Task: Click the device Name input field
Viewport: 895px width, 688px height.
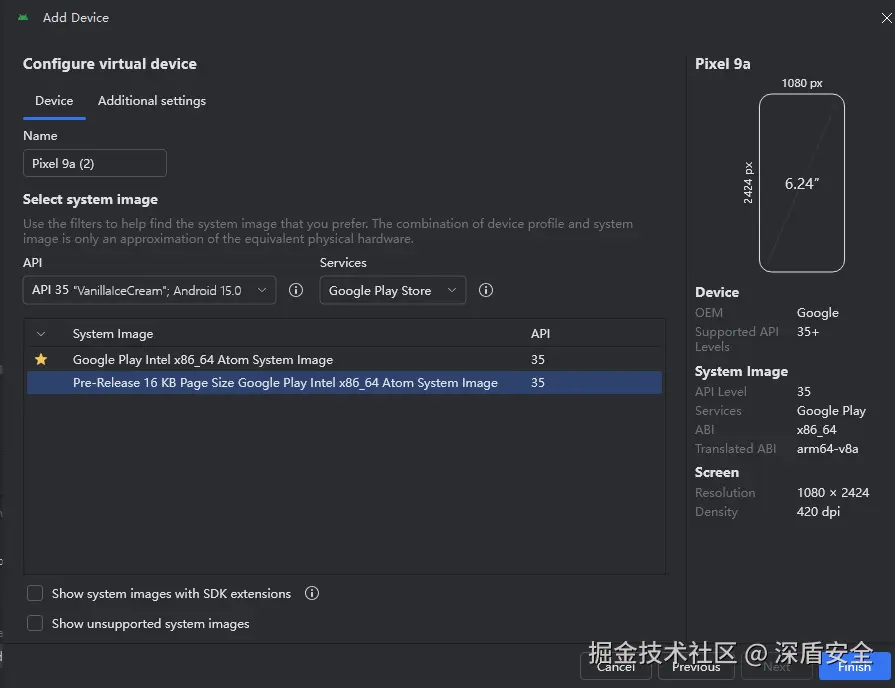Action: (95, 163)
